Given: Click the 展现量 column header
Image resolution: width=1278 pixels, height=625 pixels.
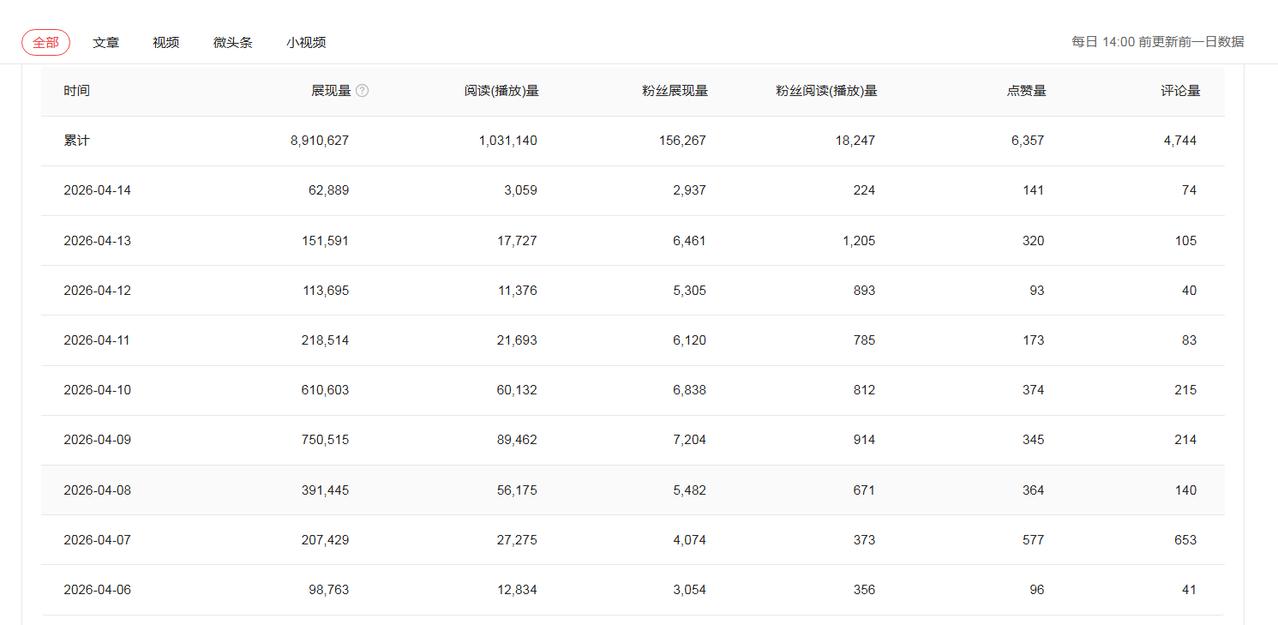Looking at the screenshot, I should 331,91.
